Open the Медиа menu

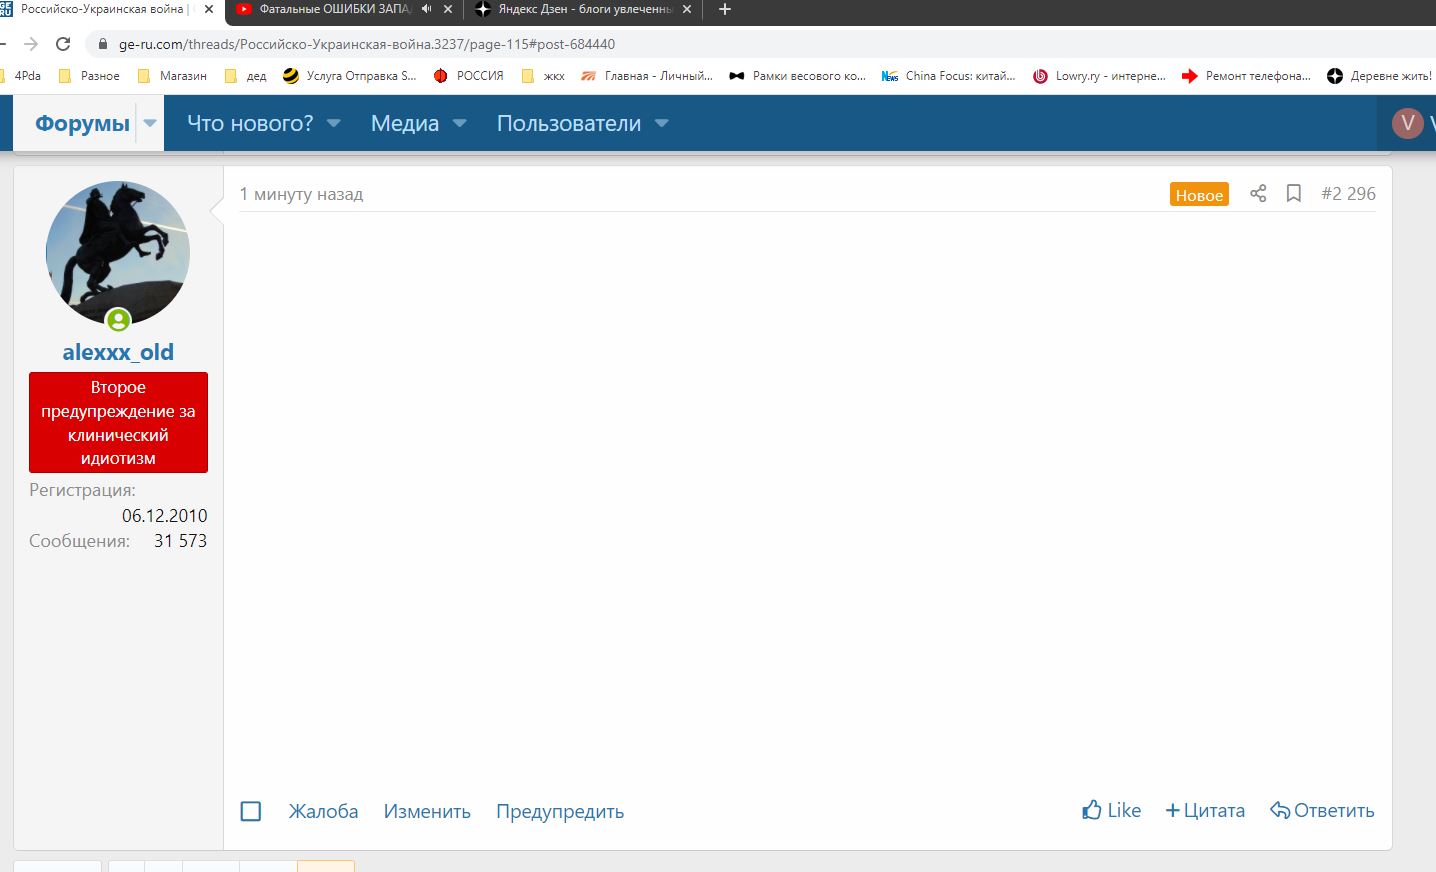coord(405,123)
